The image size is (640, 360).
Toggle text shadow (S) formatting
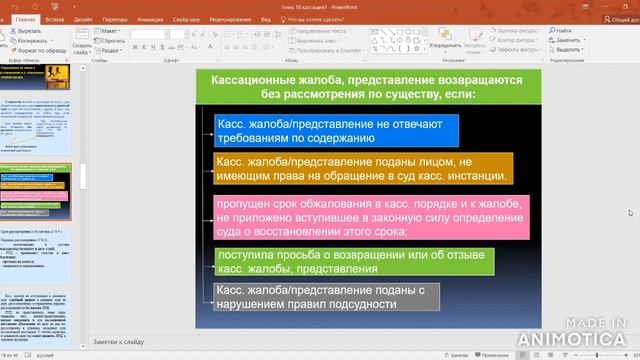pos(162,47)
